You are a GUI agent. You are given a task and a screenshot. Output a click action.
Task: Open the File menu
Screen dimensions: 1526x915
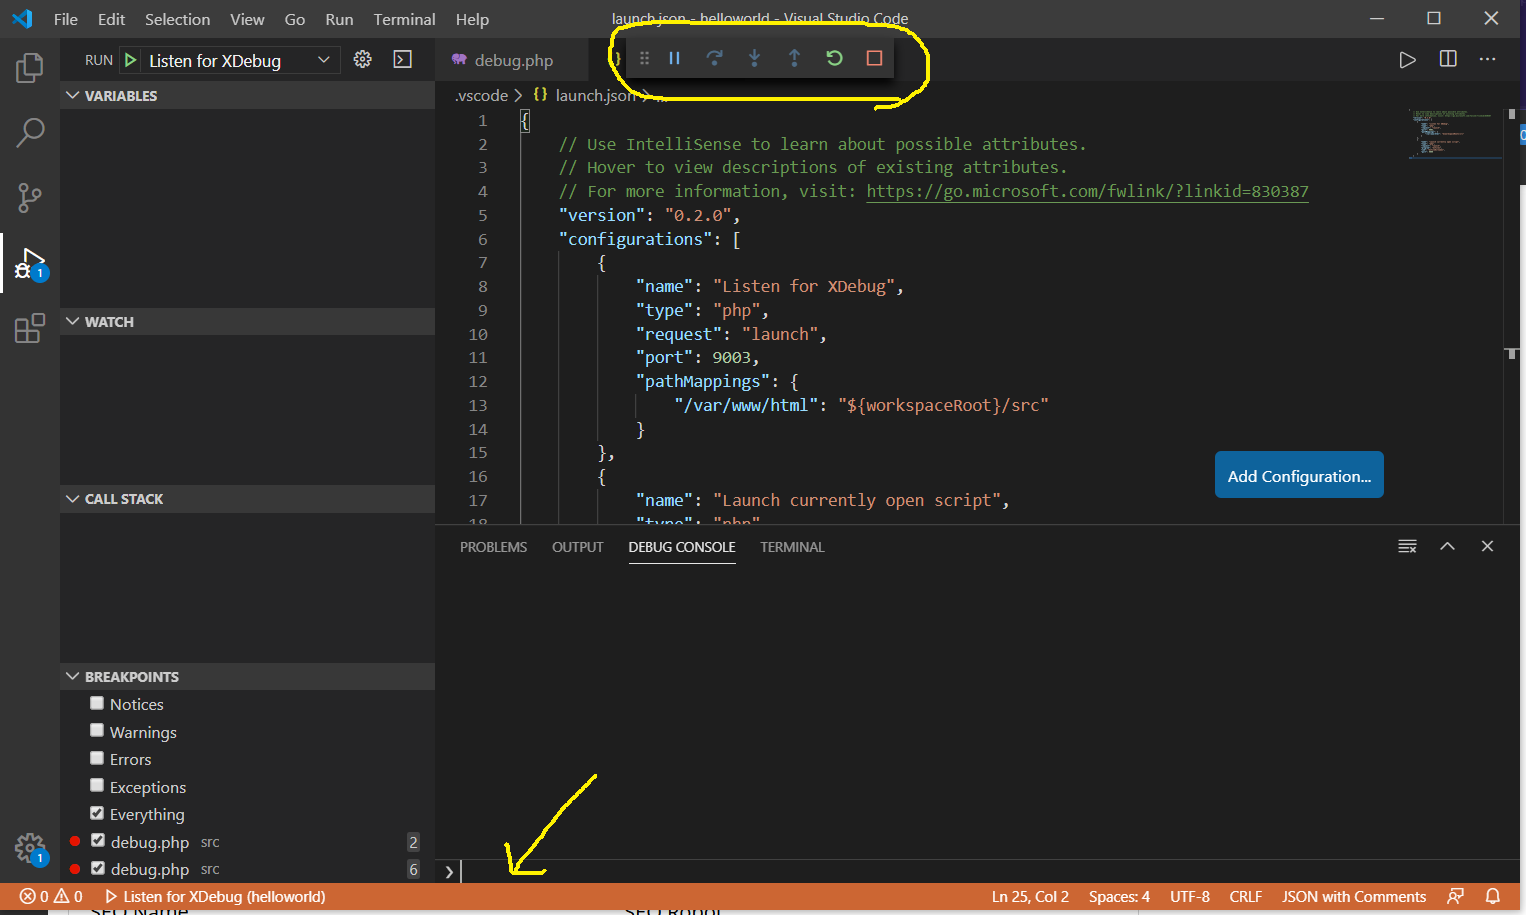tap(66, 19)
